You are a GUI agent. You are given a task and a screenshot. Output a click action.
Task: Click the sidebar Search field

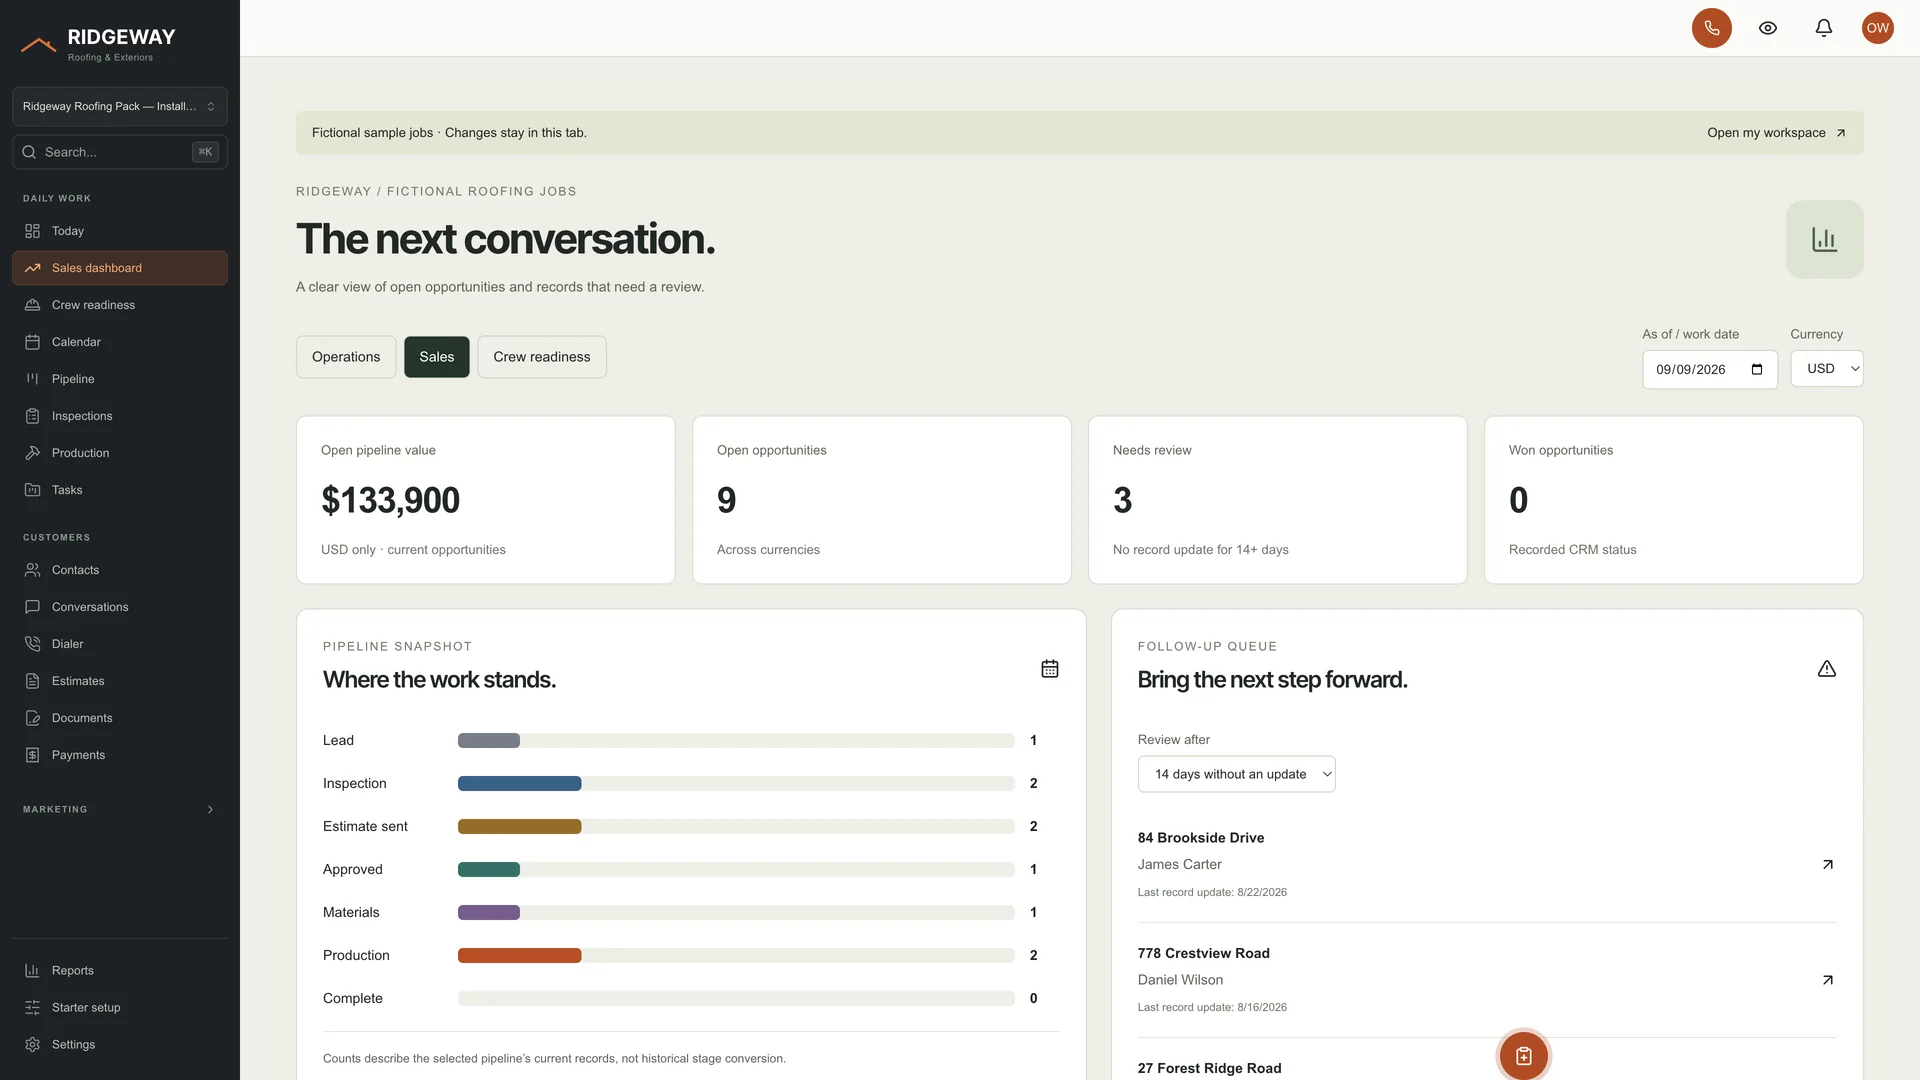(x=120, y=152)
